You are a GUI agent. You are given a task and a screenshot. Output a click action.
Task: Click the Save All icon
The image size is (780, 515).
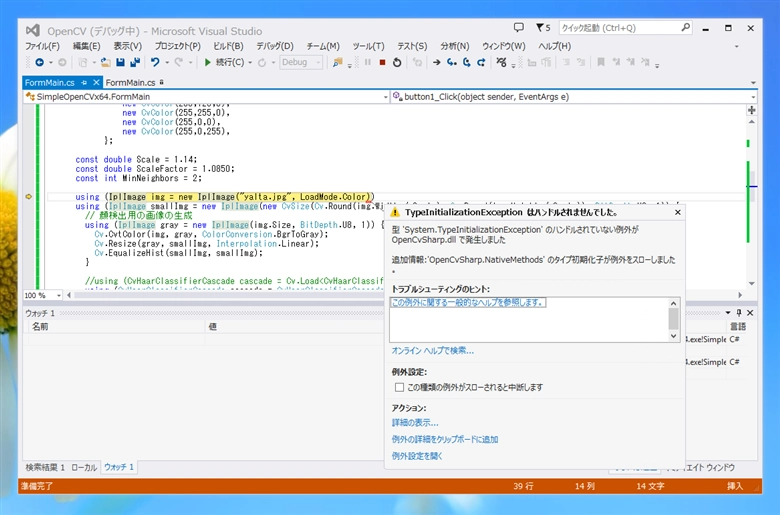tap(135, 62)
